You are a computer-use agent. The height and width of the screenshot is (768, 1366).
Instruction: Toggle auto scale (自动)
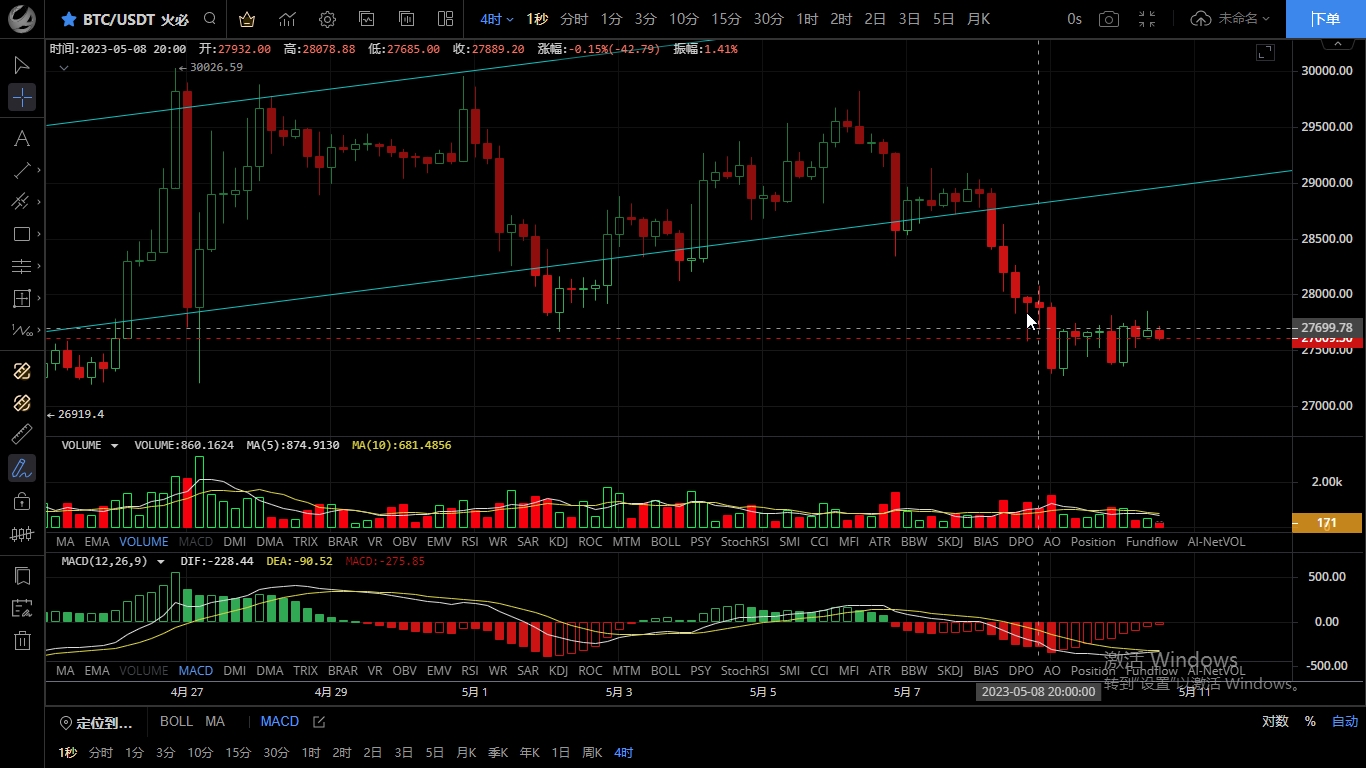pos(1344,722)
